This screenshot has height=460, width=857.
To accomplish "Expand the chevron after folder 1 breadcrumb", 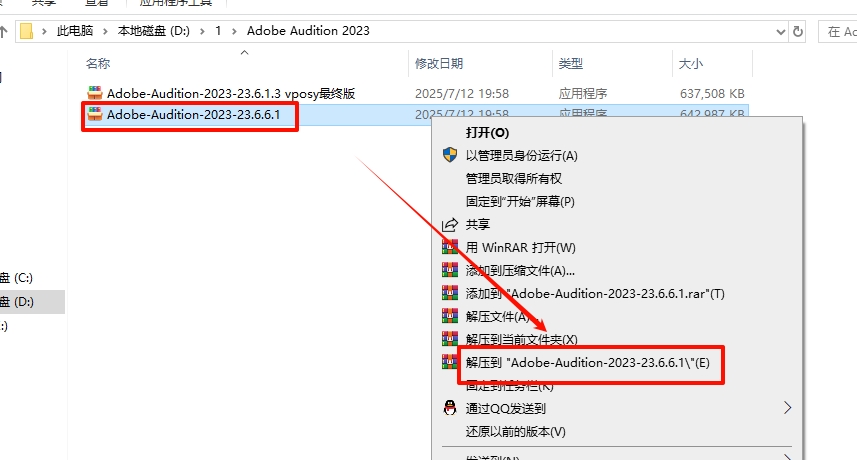I will [234, 32].
